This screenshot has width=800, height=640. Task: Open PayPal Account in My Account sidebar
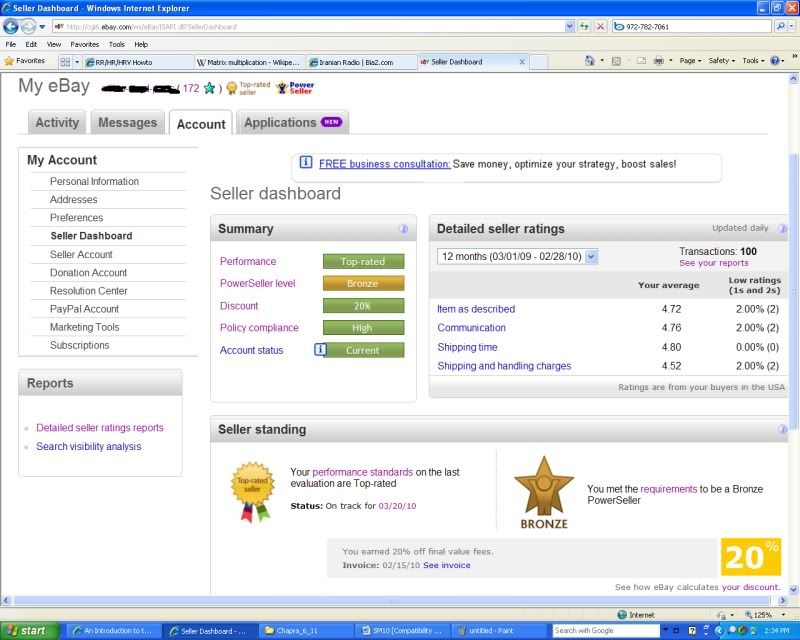pos(84,309)
